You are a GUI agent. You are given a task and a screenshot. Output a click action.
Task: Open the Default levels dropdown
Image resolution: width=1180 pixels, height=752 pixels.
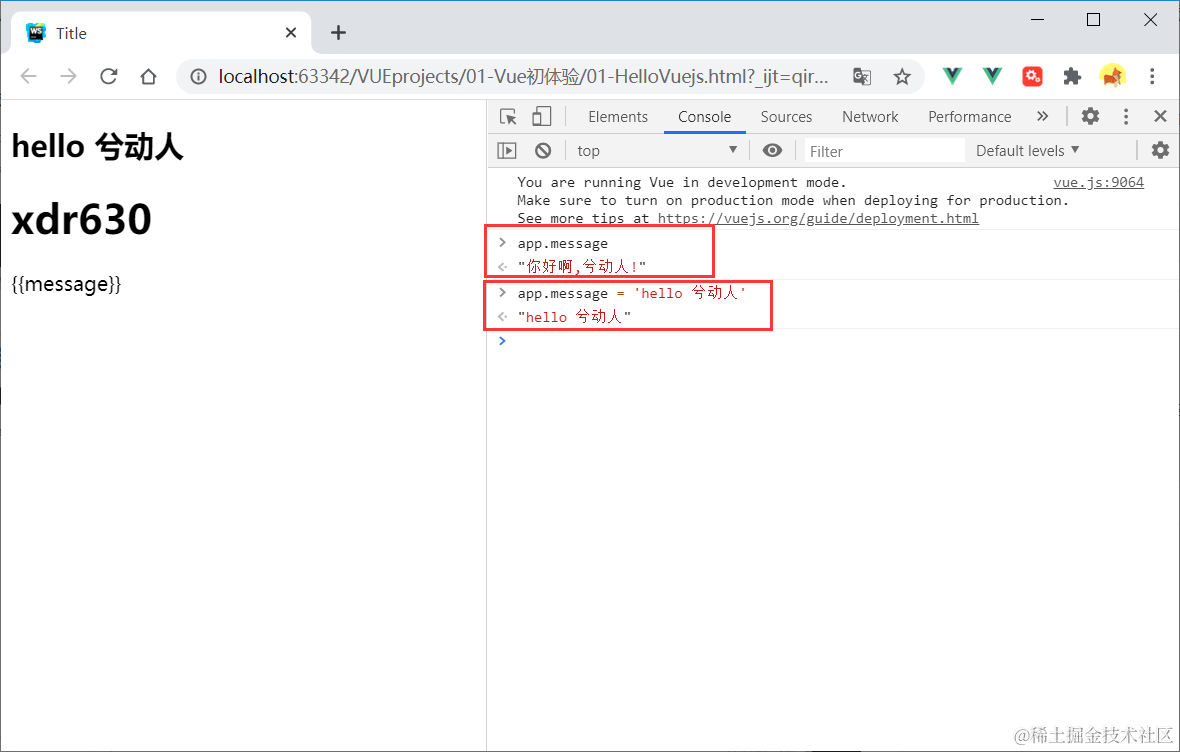click(x=1027, y=151)
